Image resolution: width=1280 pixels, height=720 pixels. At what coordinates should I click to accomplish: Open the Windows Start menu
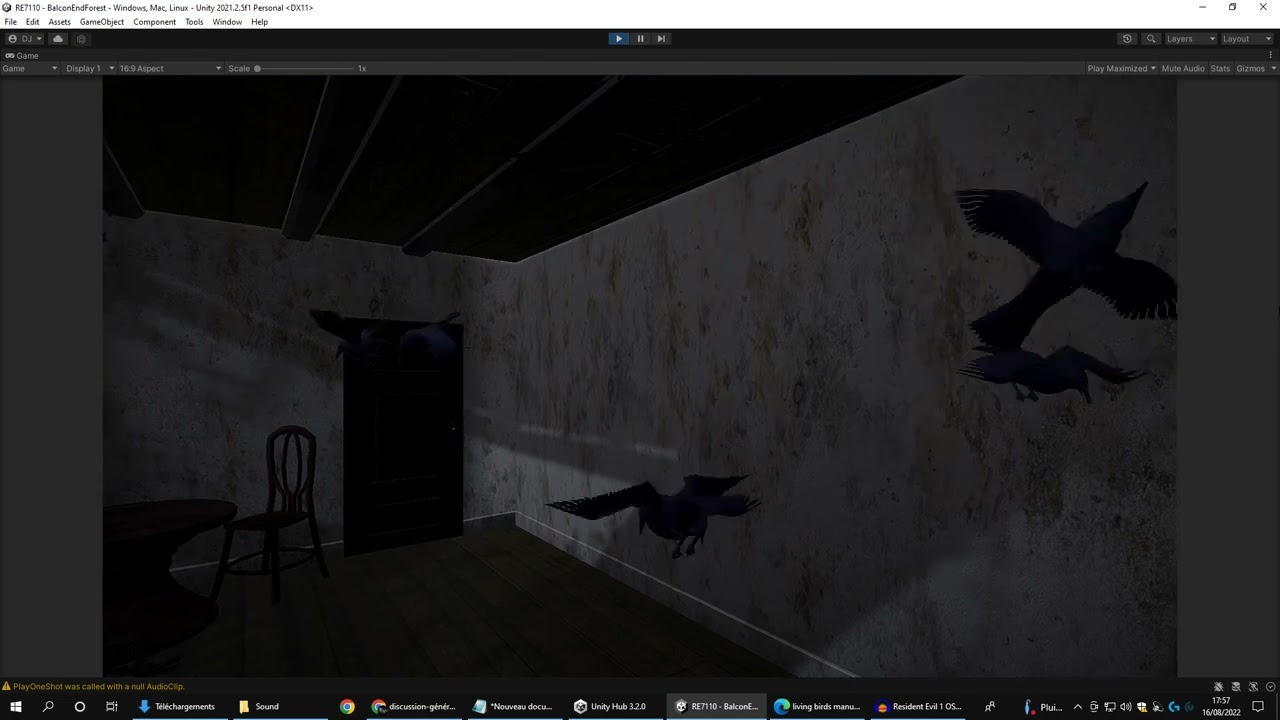pos(16,706)
